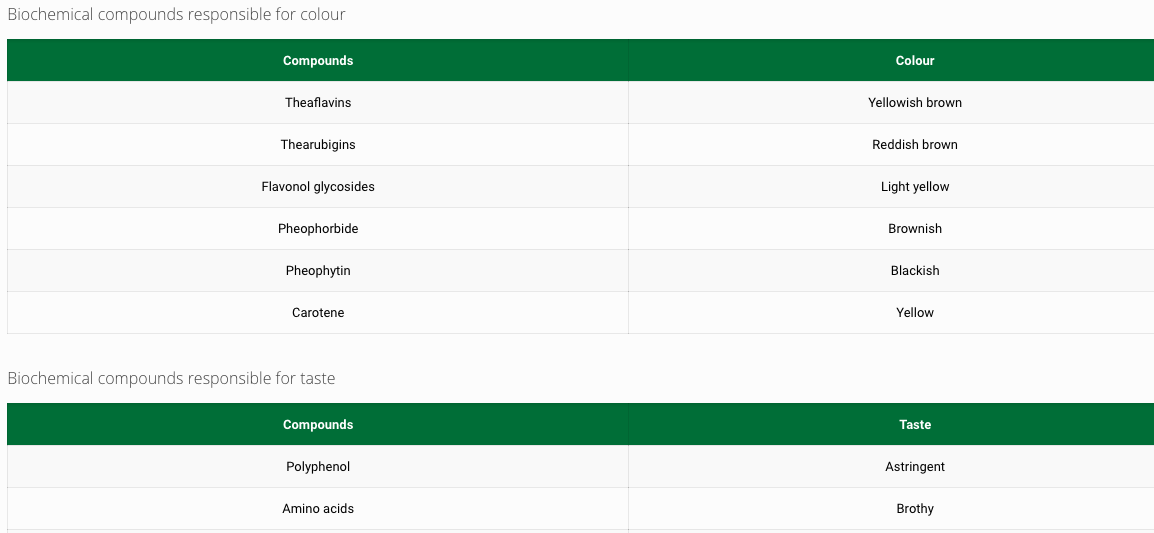Click the Compounds header in taste table
The height and width of the screenshot is (533, 1154).
coord(318,424)
